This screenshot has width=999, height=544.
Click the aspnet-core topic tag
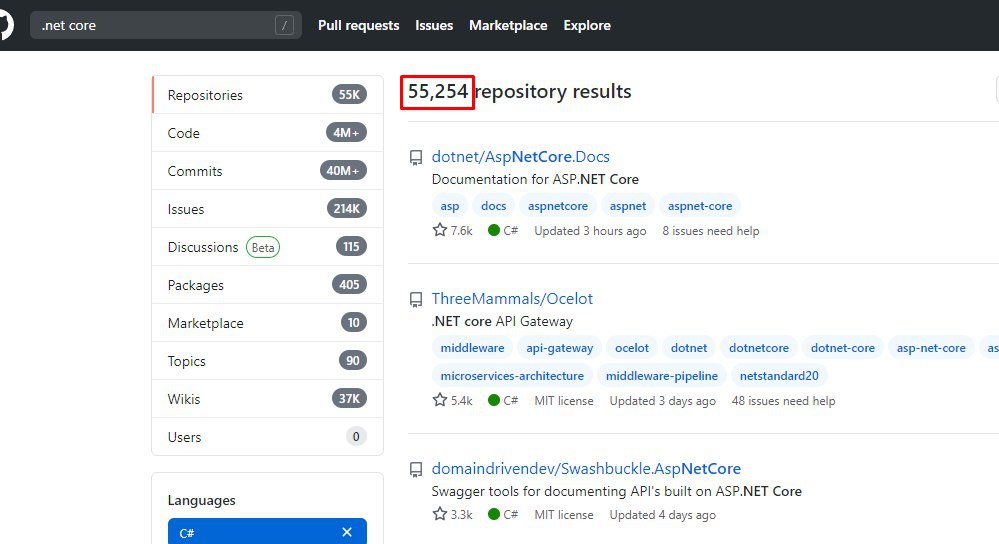coord(700,206)
